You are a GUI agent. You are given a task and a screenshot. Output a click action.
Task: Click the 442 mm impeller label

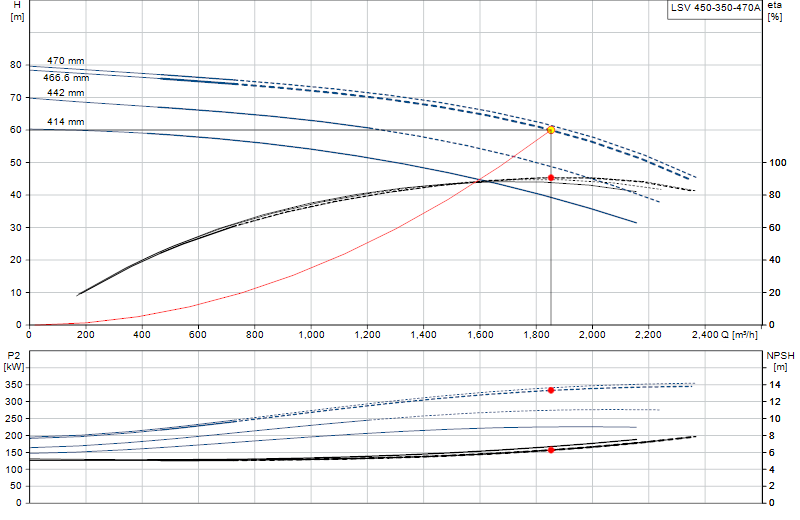tap(66, 93)
